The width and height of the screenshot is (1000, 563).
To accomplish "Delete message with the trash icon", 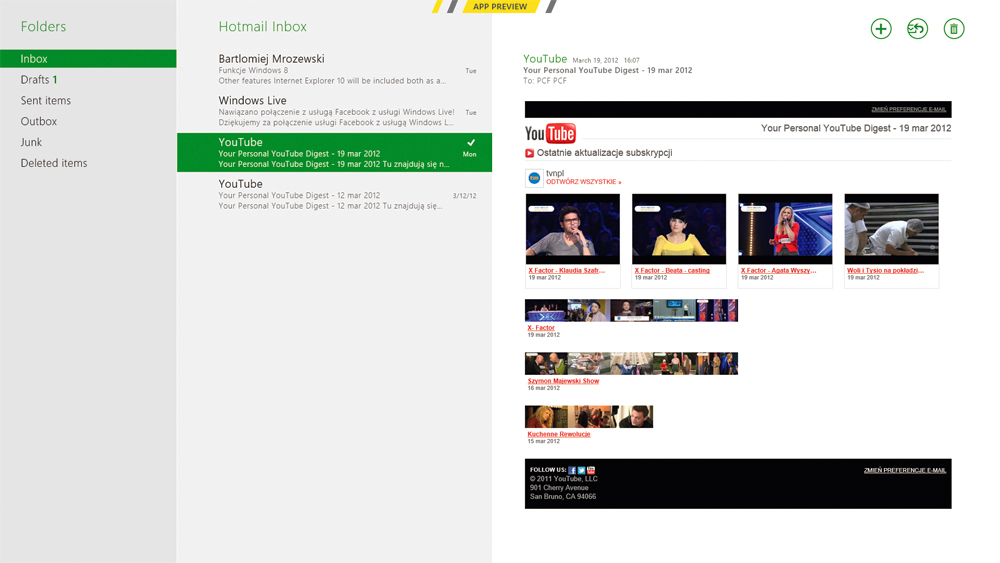I will pyautogui.click(x=954, y=29).
